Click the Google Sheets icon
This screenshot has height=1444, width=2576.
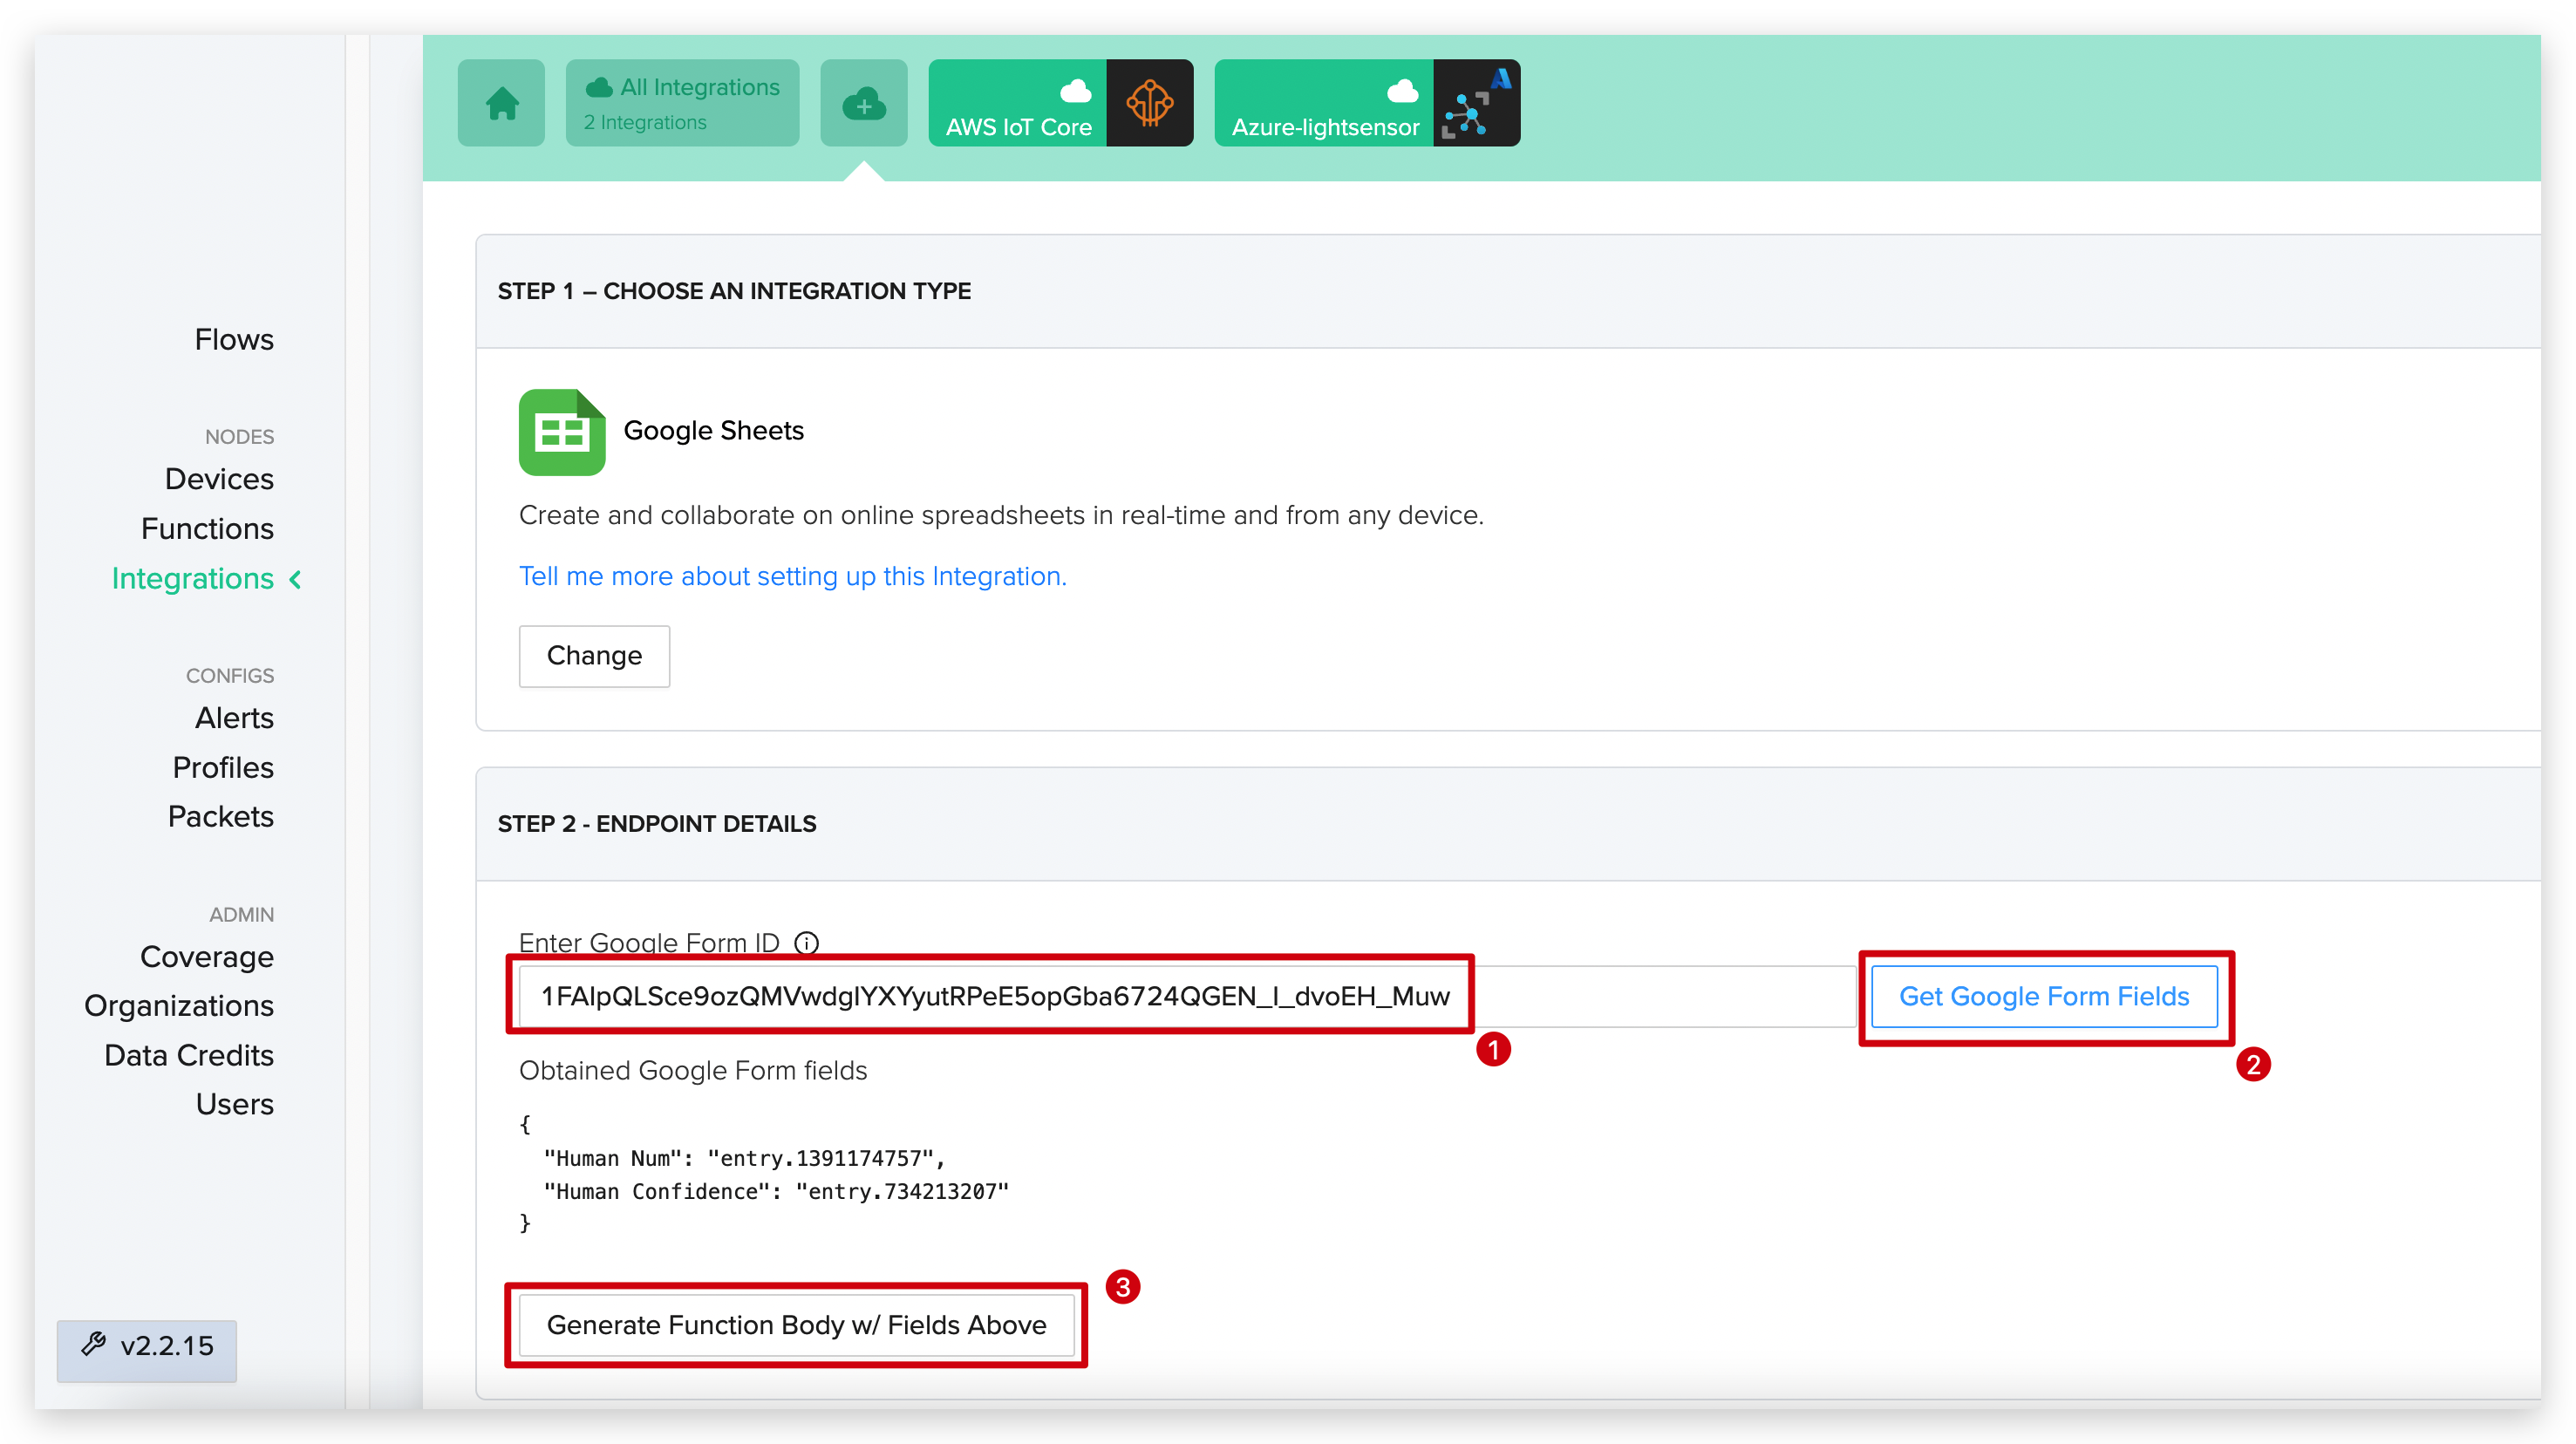point(562,431)
